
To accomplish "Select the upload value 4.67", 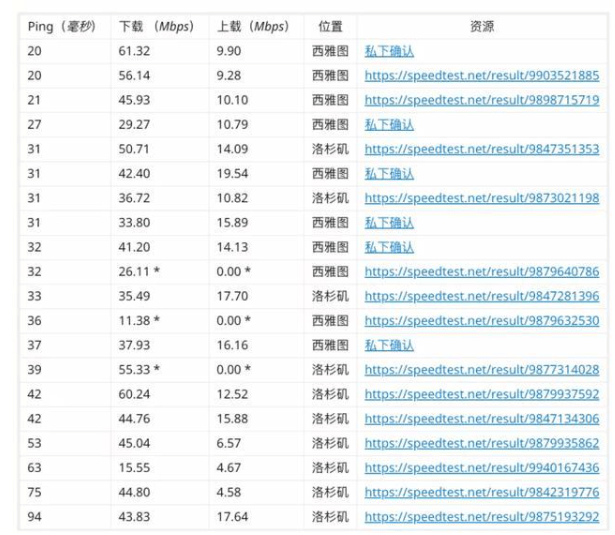I will pos(229,468).
